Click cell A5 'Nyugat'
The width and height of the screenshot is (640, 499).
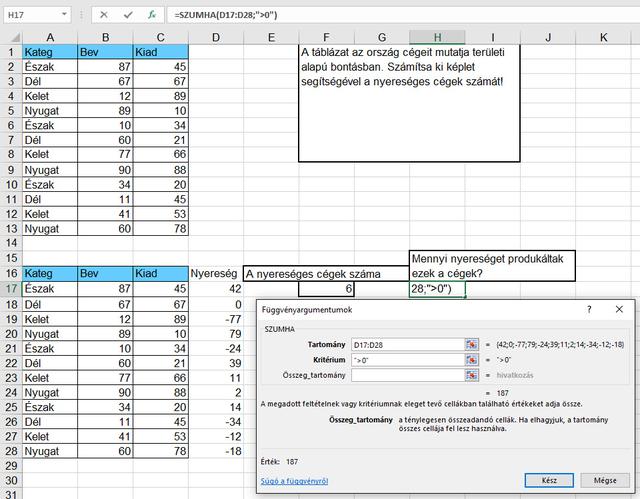point(50,111)
